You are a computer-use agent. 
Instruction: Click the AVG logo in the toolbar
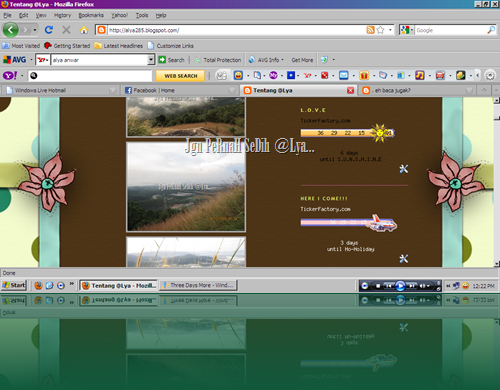pyautogui.click(x=14, y=60)
